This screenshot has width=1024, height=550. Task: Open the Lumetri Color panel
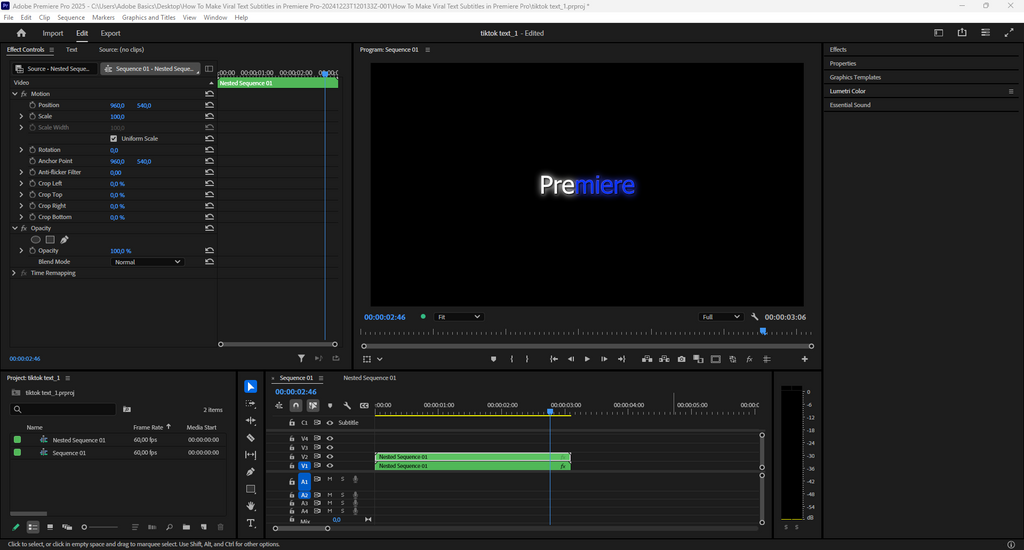(848, 91)
